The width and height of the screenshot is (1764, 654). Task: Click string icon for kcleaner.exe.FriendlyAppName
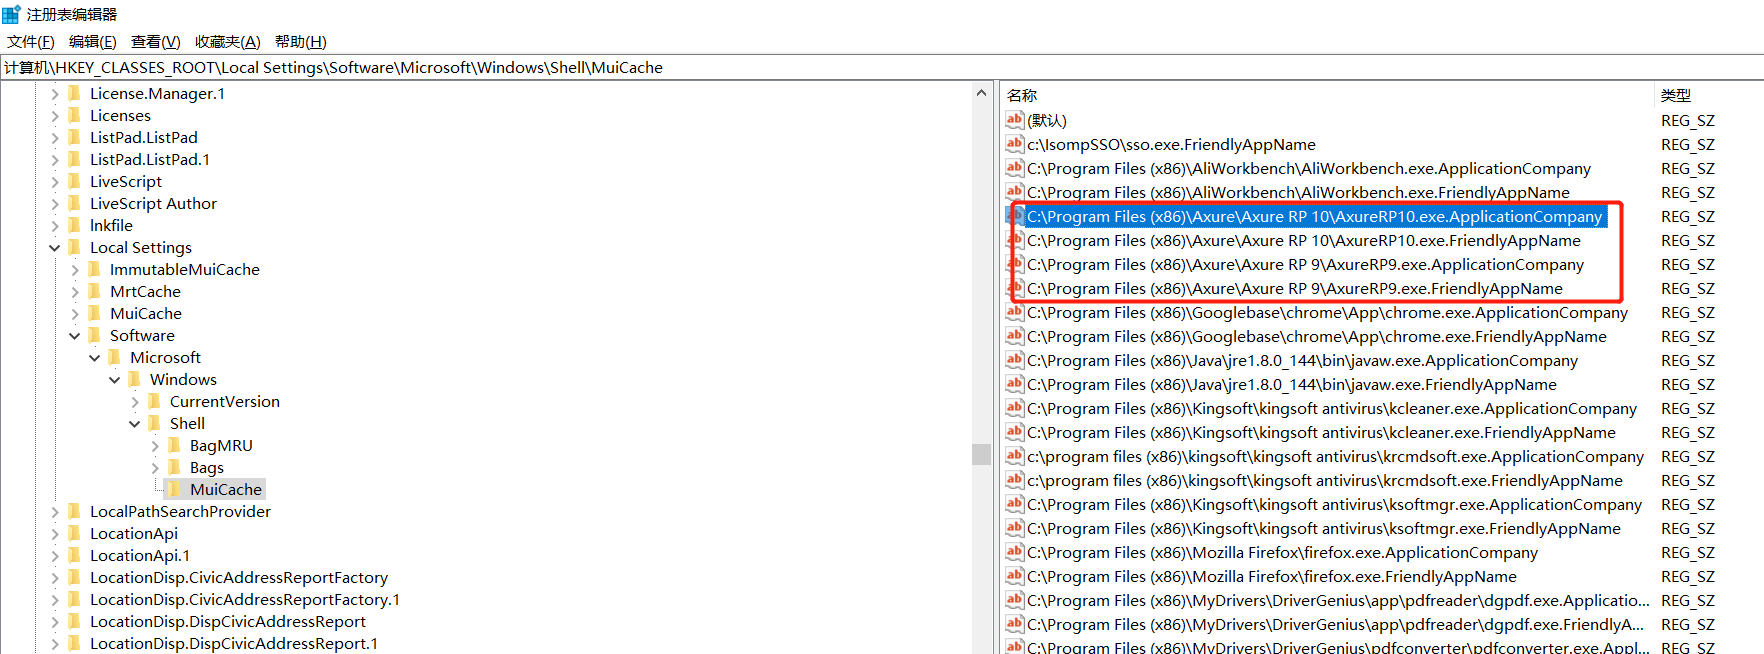(1015, 432)
